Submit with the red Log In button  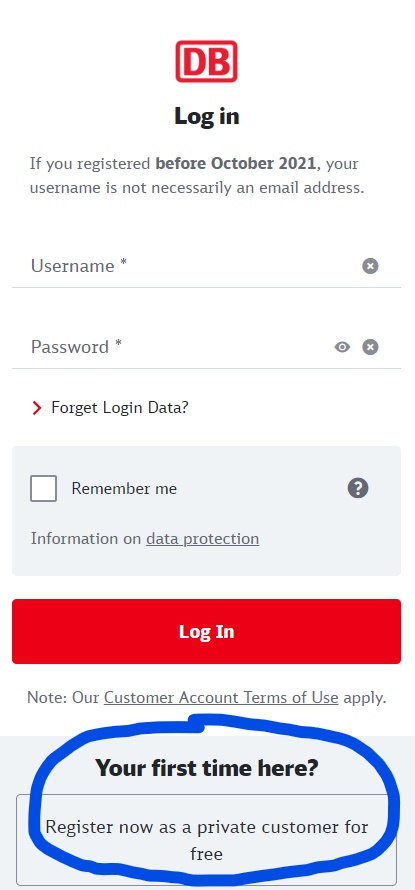[x=206, y=631]
